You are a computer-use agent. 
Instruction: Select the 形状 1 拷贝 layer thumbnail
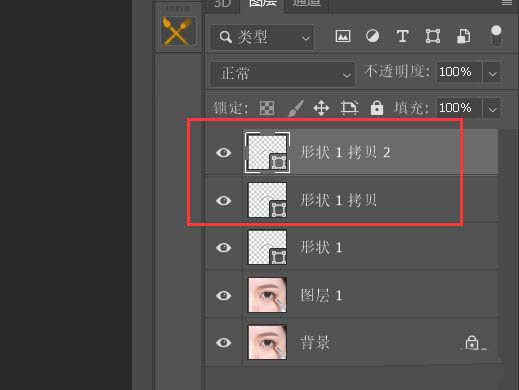point(267,200)
